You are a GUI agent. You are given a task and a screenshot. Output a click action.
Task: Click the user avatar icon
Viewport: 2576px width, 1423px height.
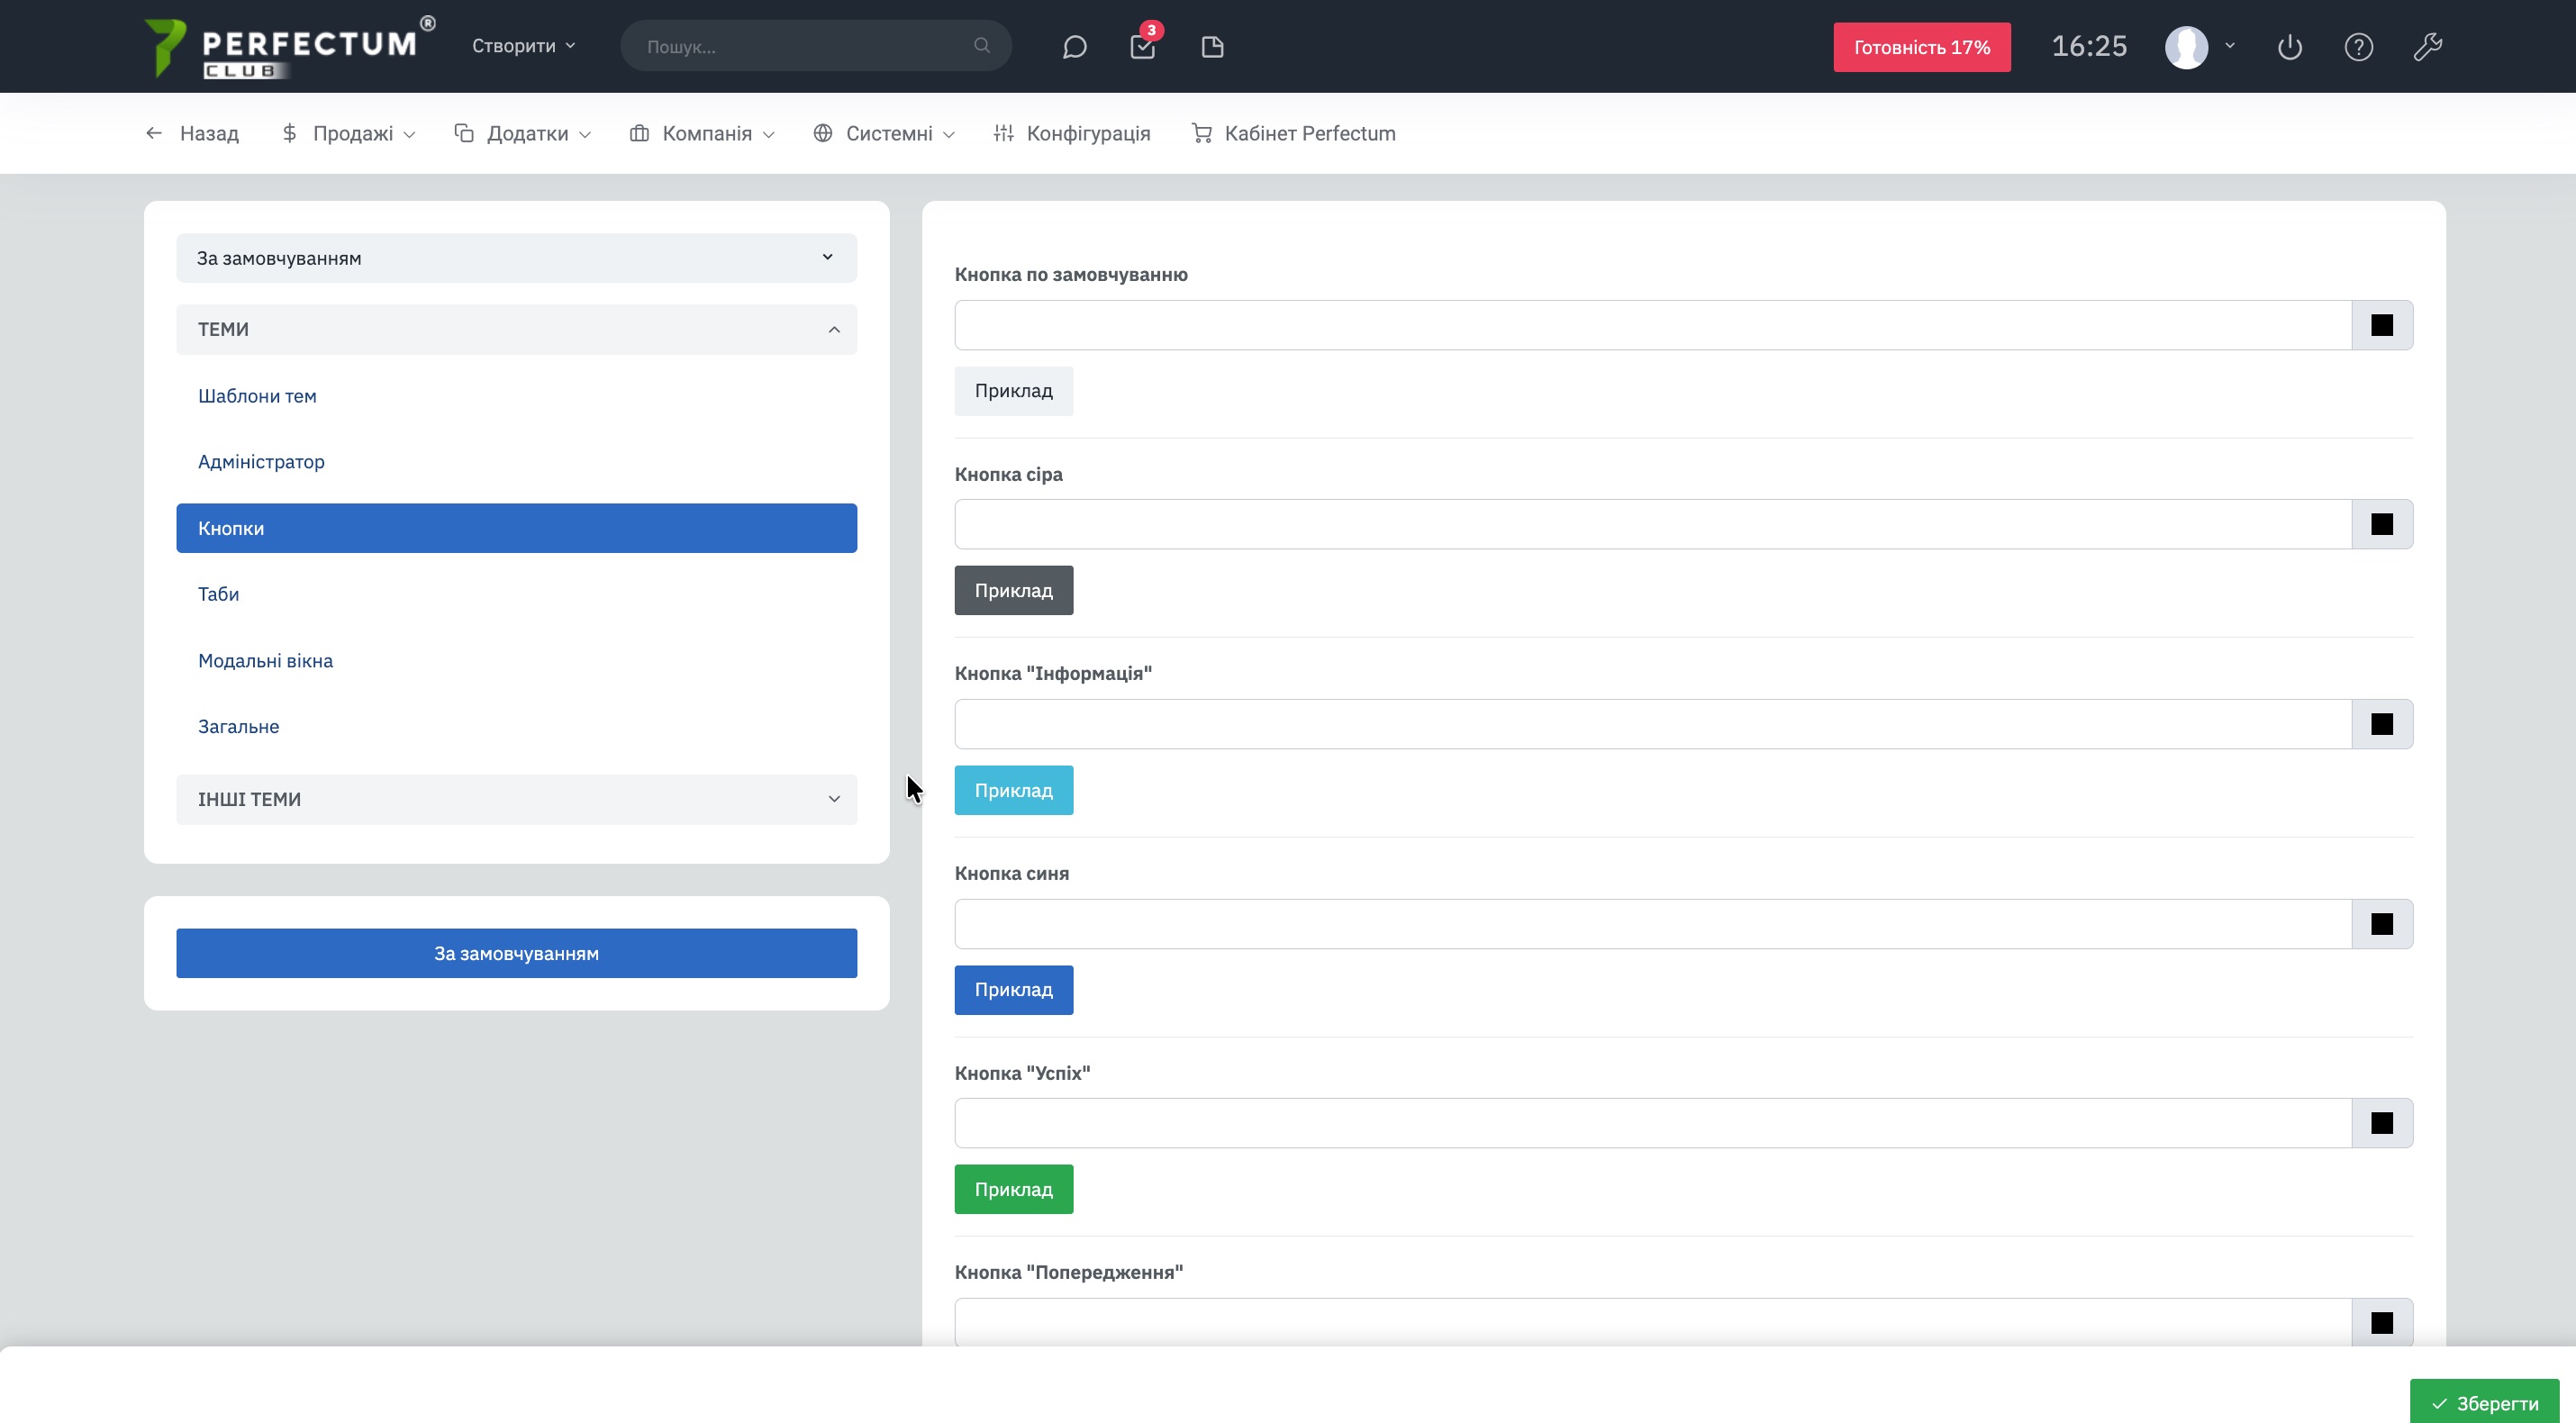2186,47
